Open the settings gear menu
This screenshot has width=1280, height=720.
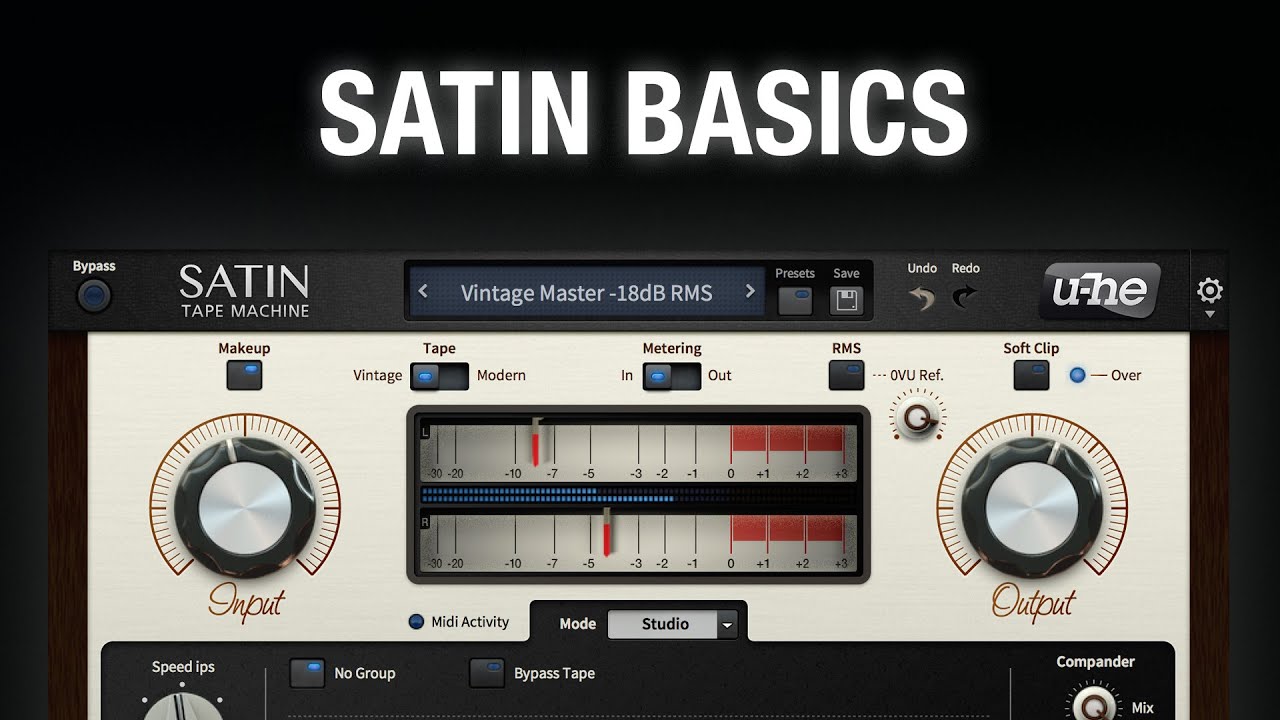(x=1210, y=291)
